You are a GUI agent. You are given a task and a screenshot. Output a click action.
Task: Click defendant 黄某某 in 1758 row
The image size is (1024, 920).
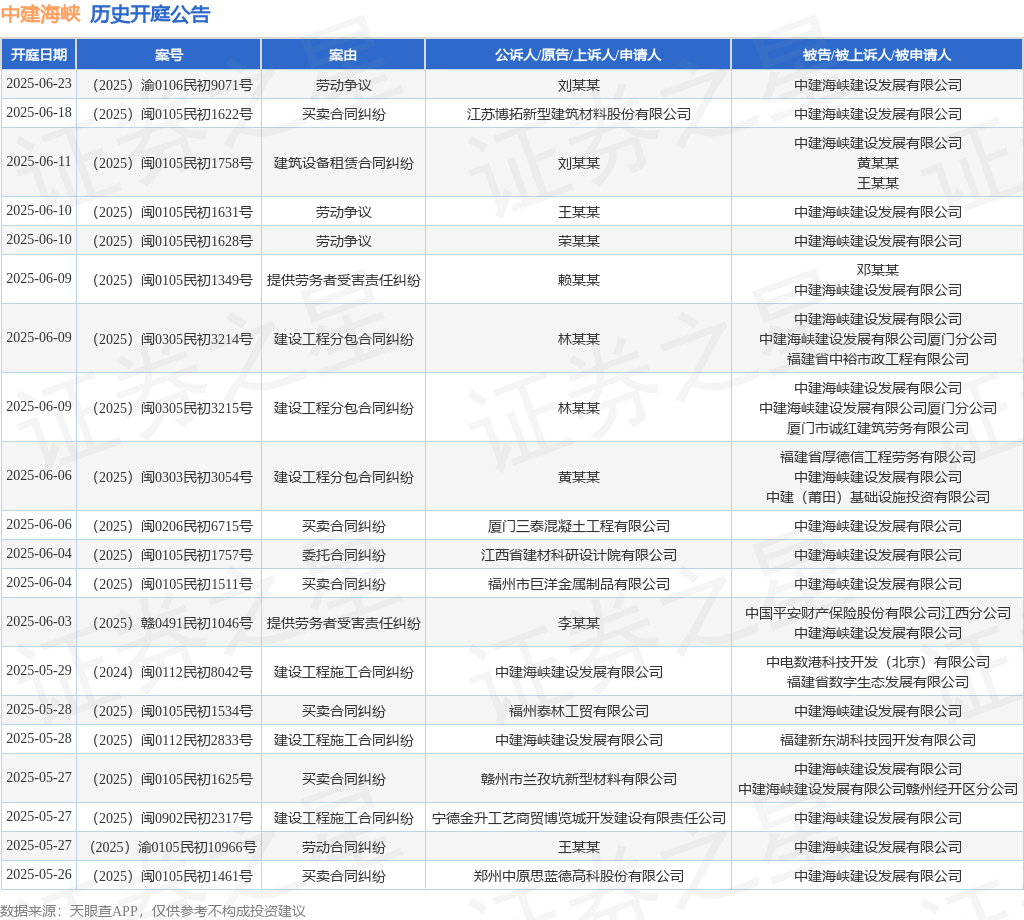[878, 163]
